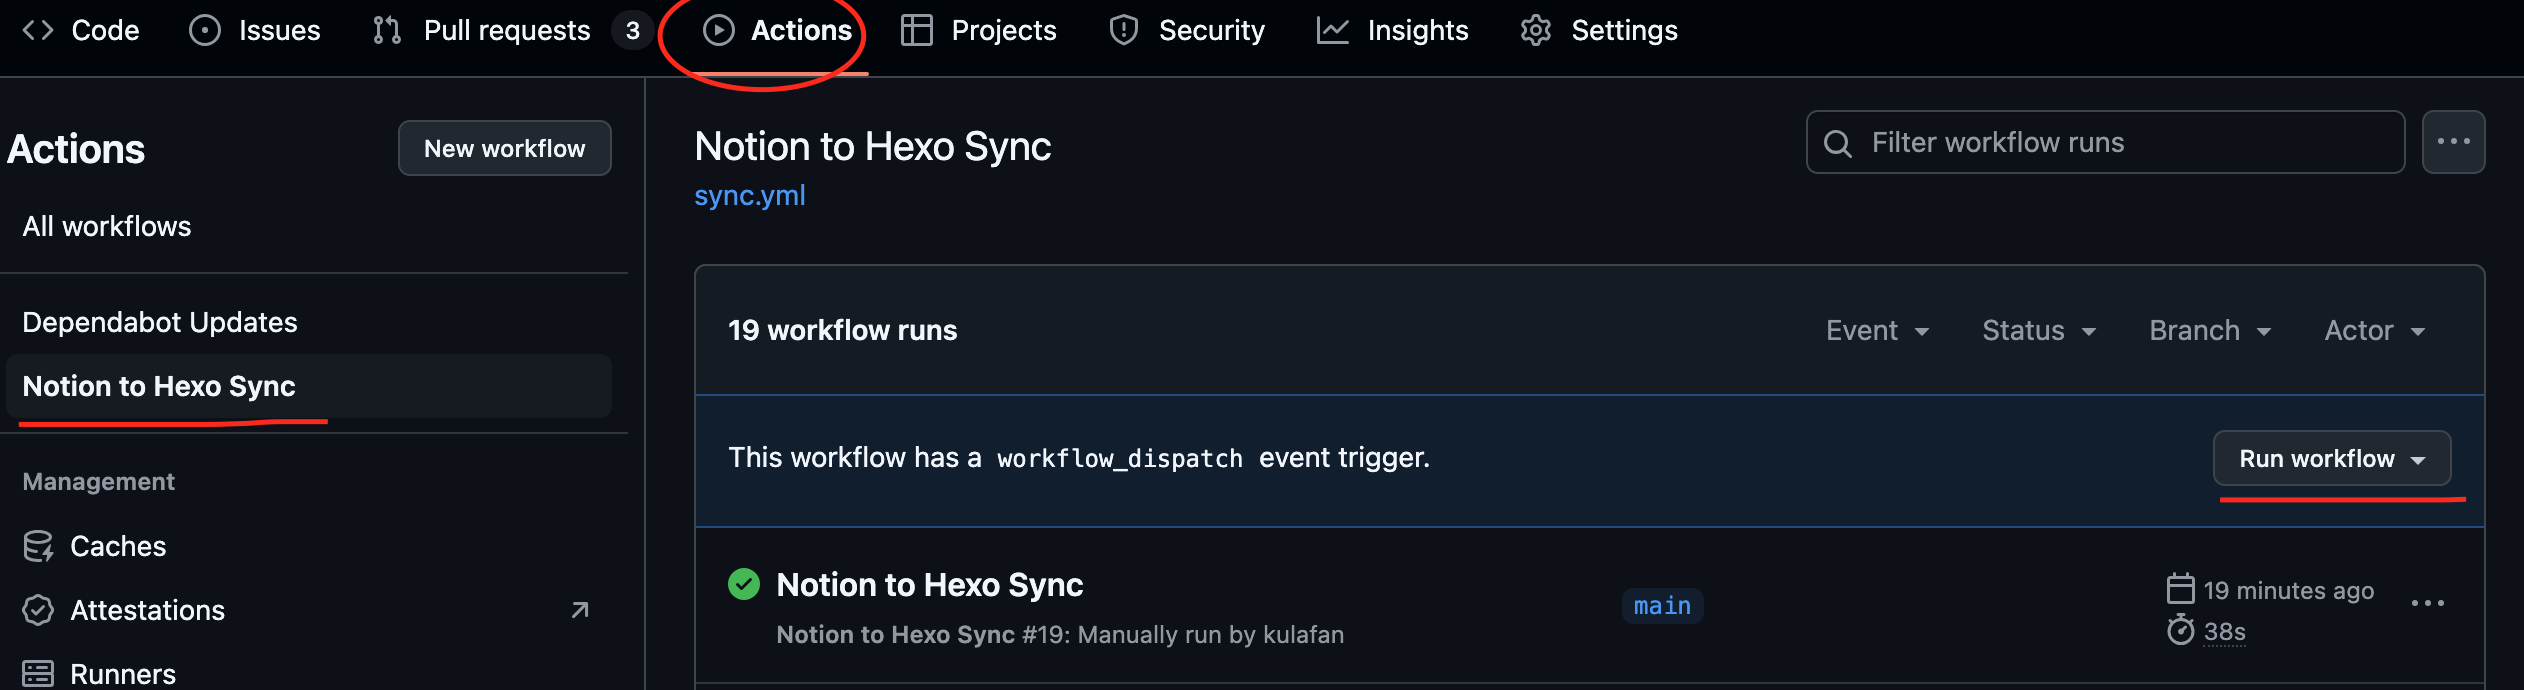Open Runners management page
Viewport: 2524px width, 690px height.
123,674
